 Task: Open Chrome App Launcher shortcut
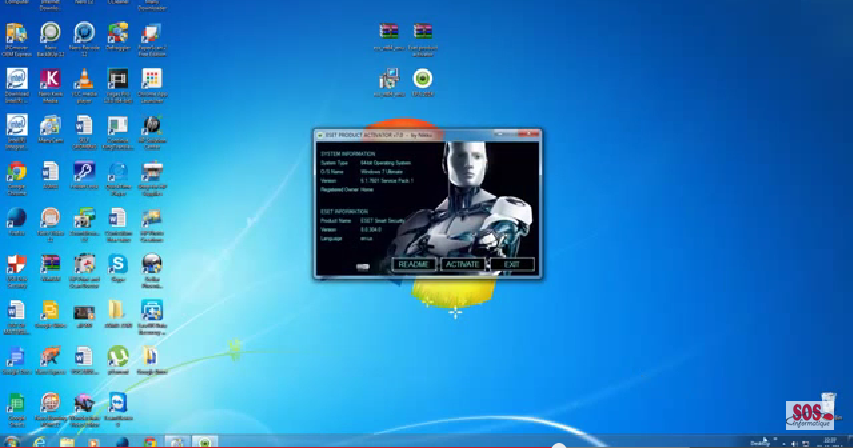[x=151, y=79]
